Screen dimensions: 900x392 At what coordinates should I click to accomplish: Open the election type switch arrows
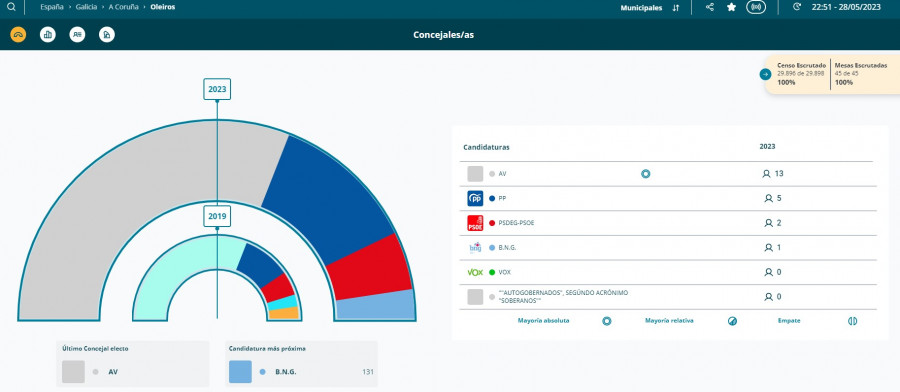pyautogui.click(x=676, y=8)
